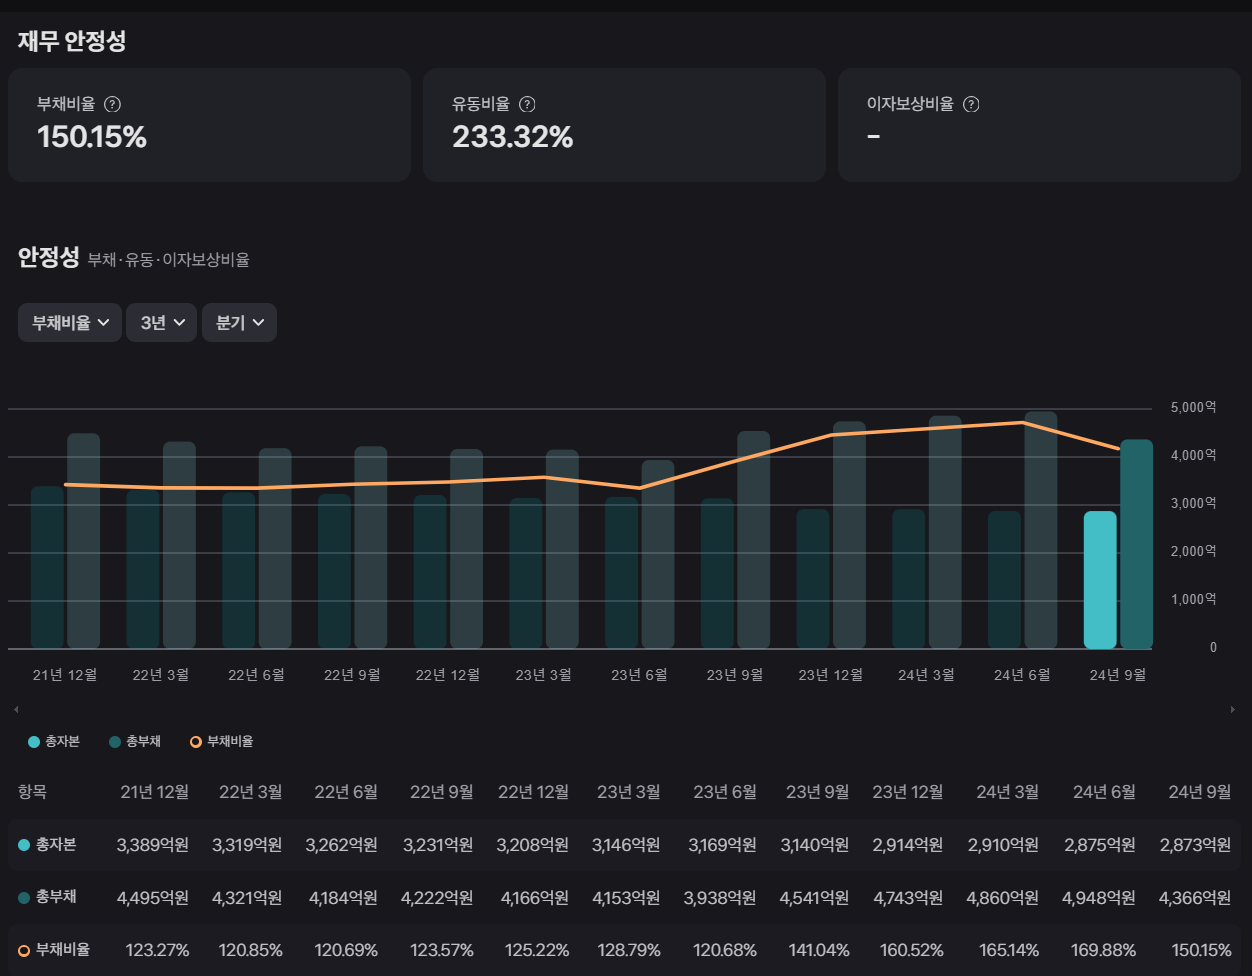1252x976 pixels.
Task: Click the 항목 table header
Action: (x=32, y=792)
